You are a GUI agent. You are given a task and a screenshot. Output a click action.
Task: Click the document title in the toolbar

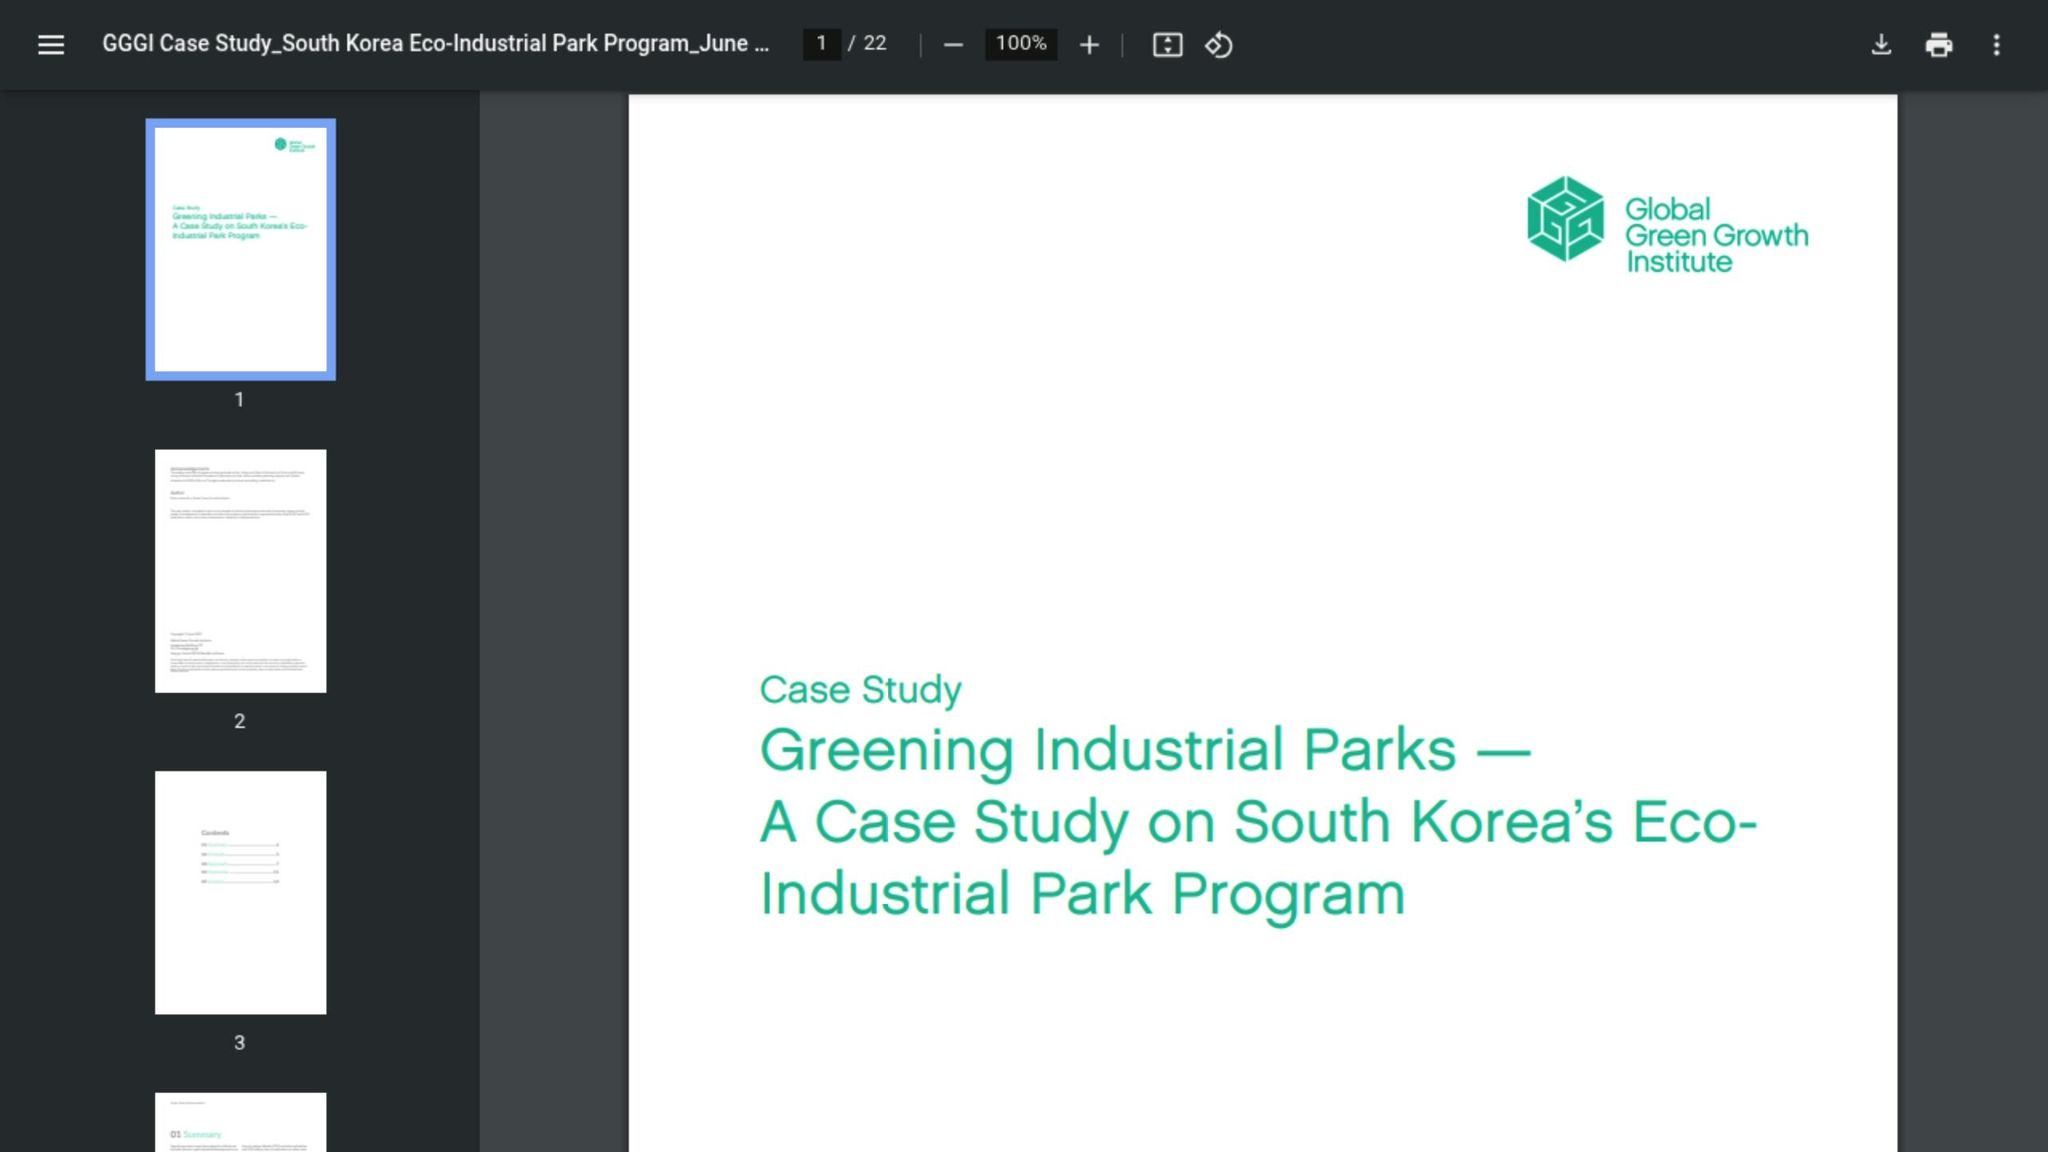pos(435,43)
